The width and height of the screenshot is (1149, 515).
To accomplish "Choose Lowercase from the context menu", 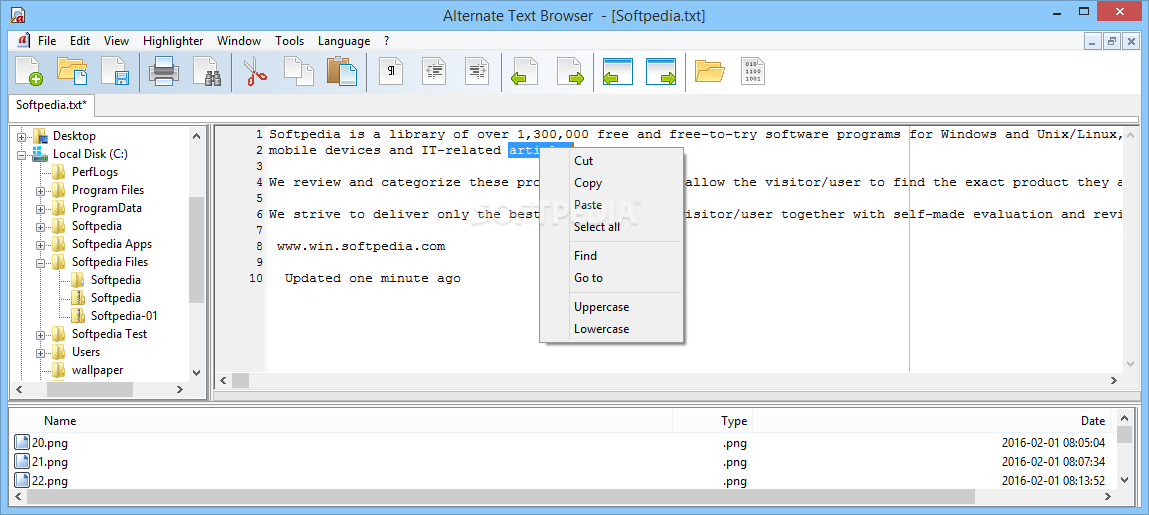I will pos(611,329).
